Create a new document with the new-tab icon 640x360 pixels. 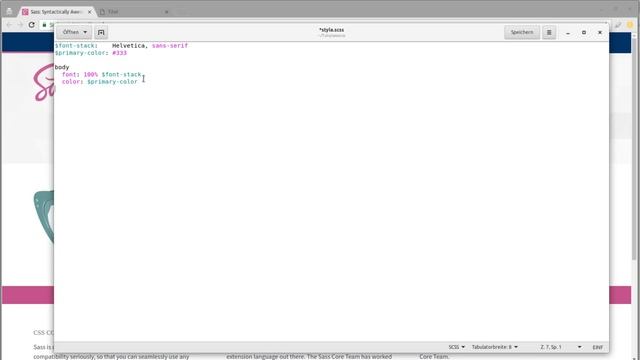(x=101, y=32)
